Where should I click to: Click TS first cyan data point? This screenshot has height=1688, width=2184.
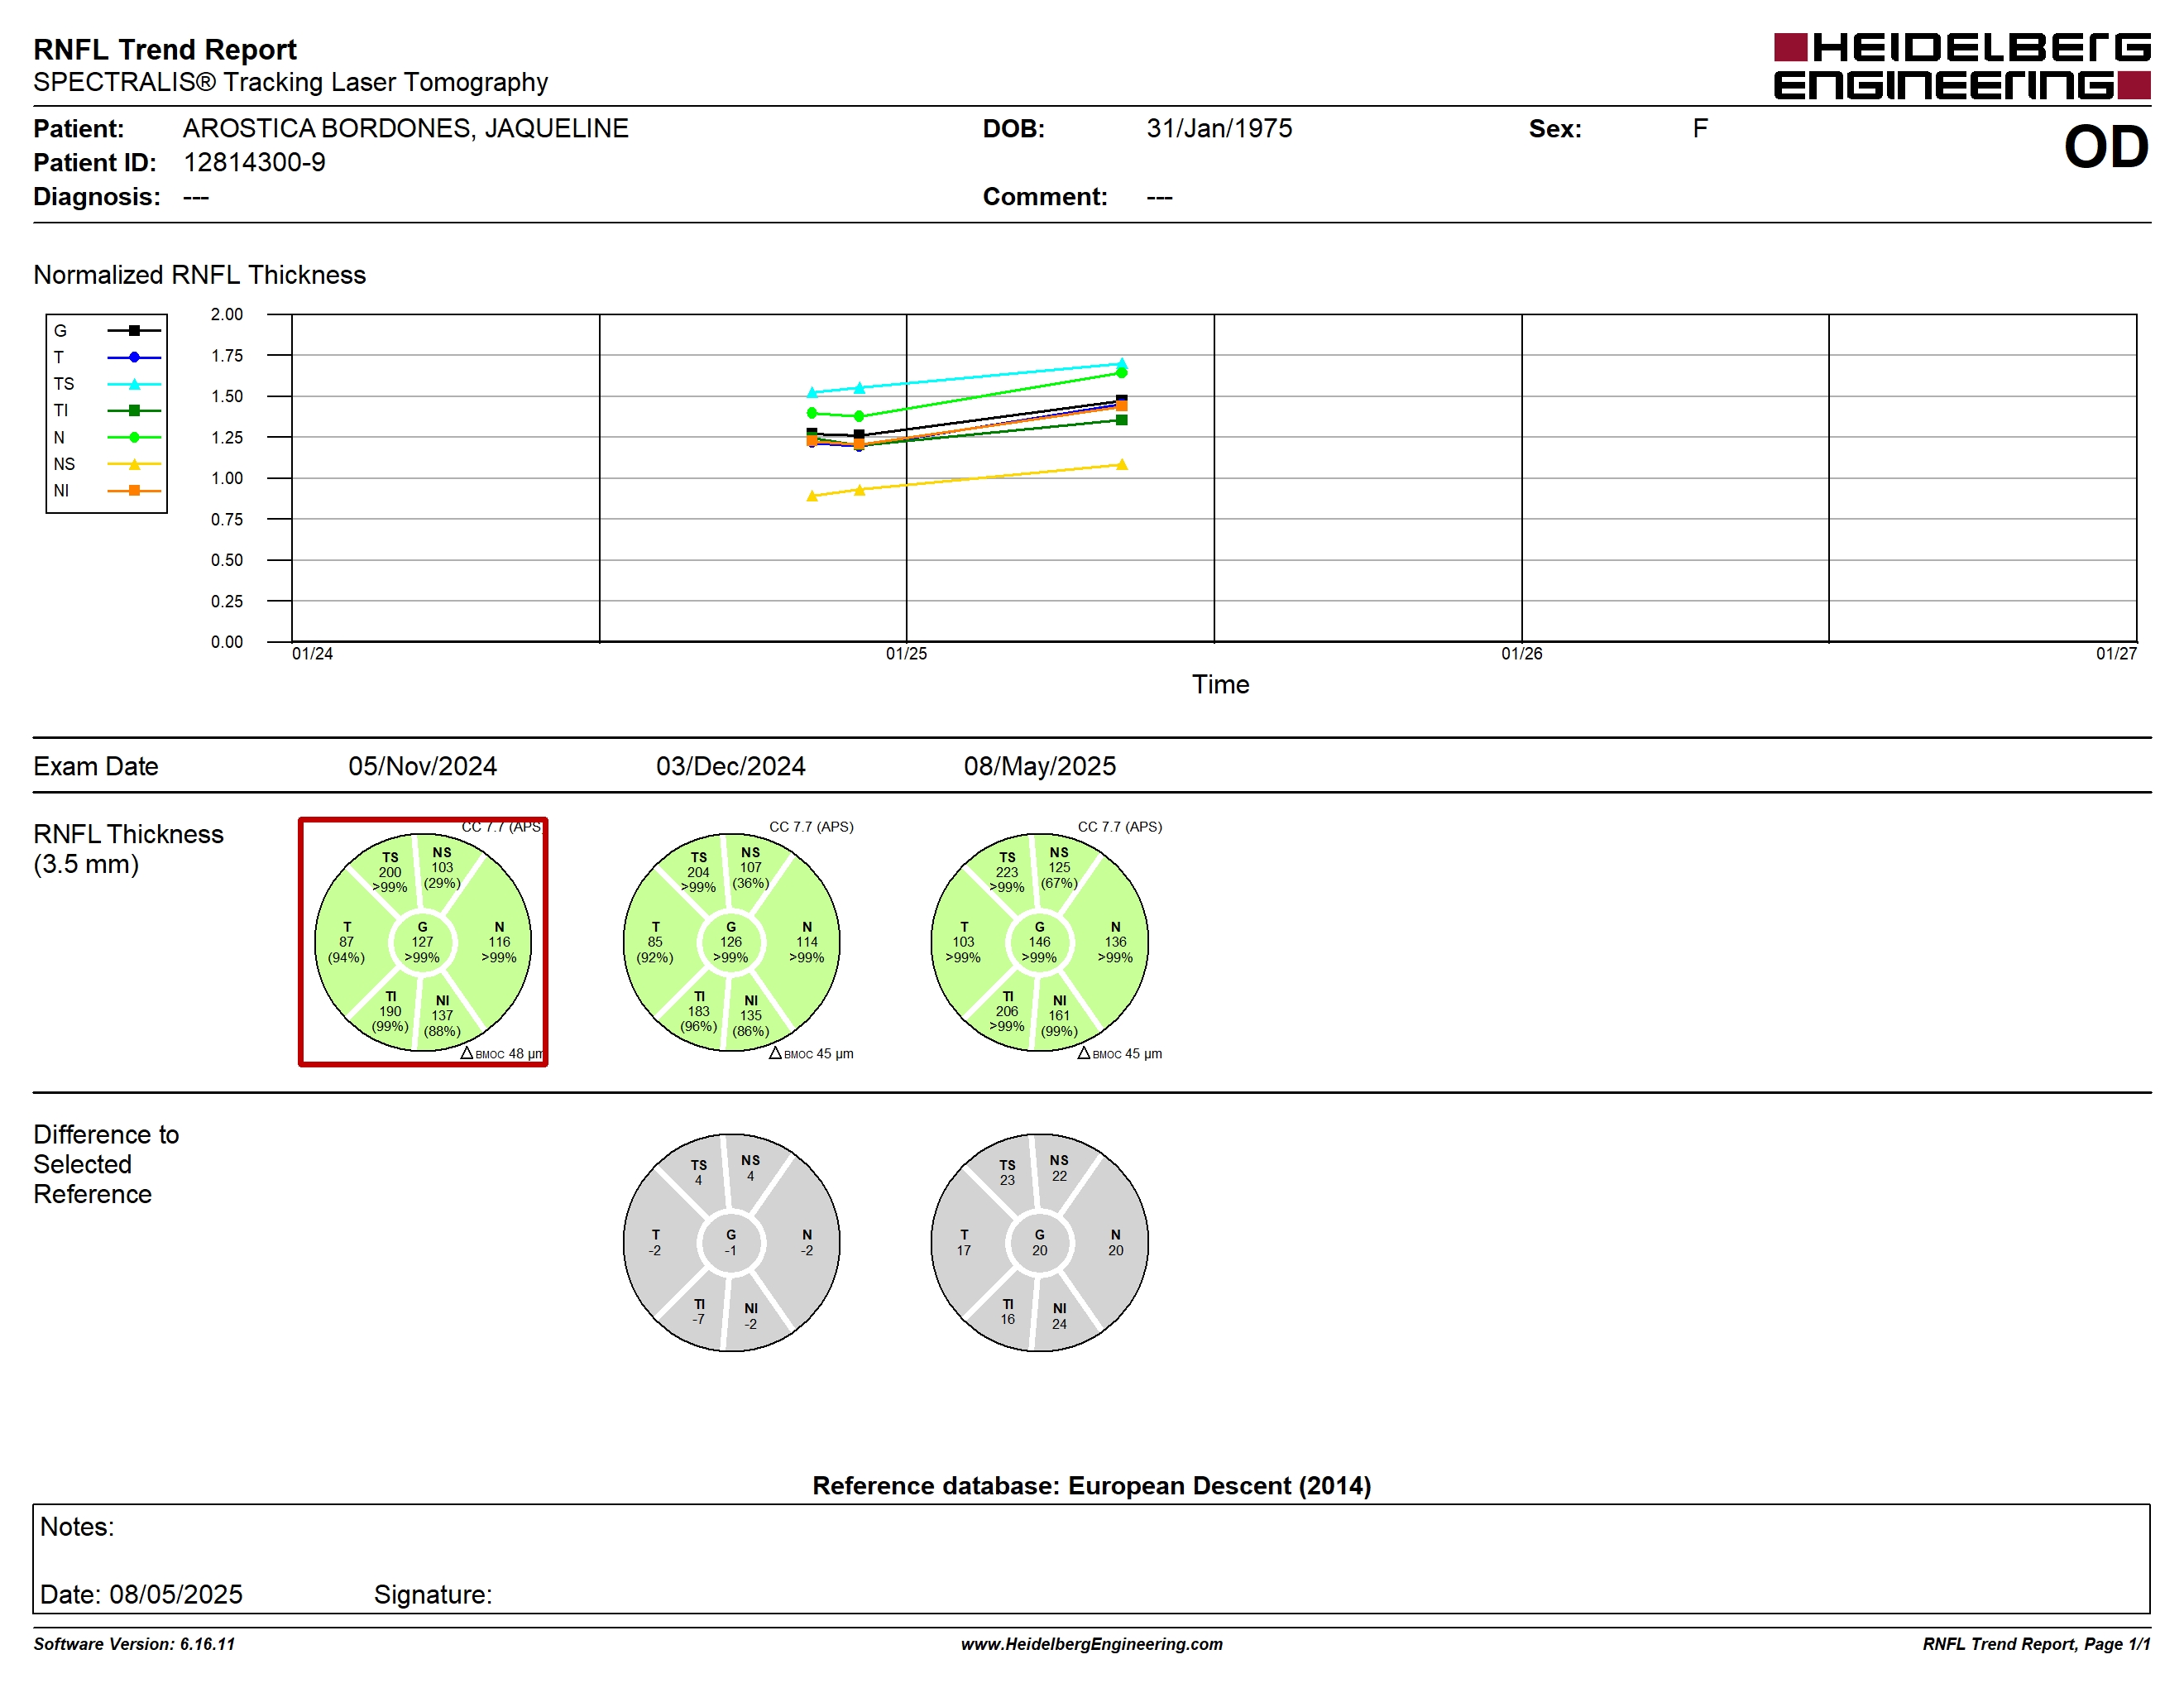[x=812, y=392]
